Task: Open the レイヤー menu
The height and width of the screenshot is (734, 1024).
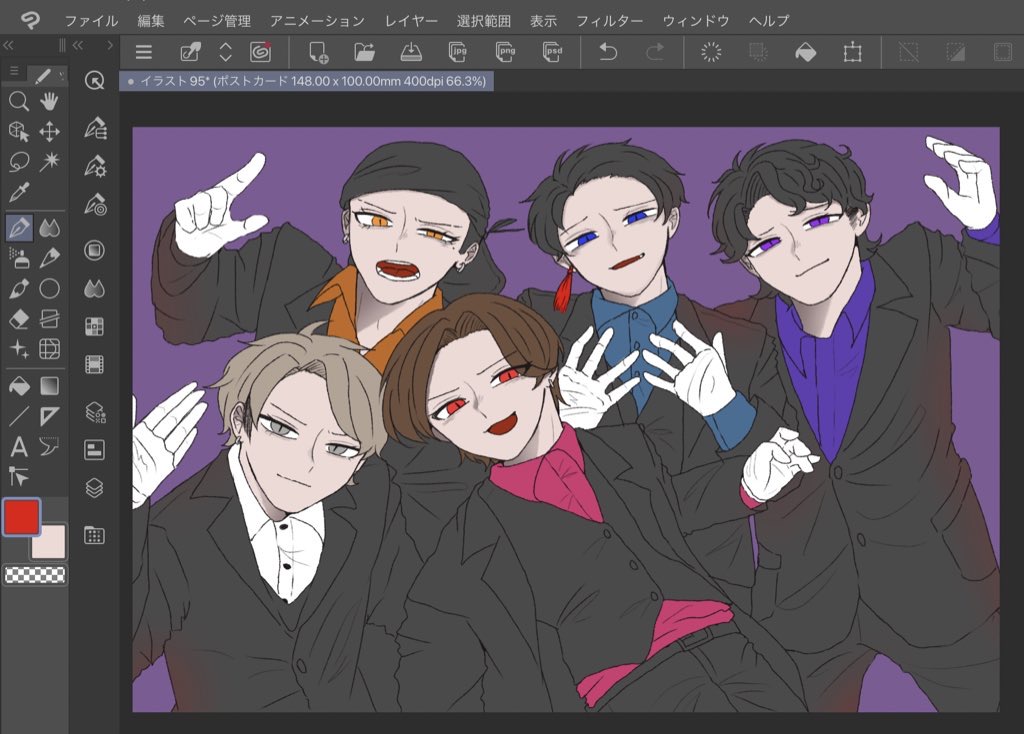Action: pyautogui.click(x=411, y=20)
